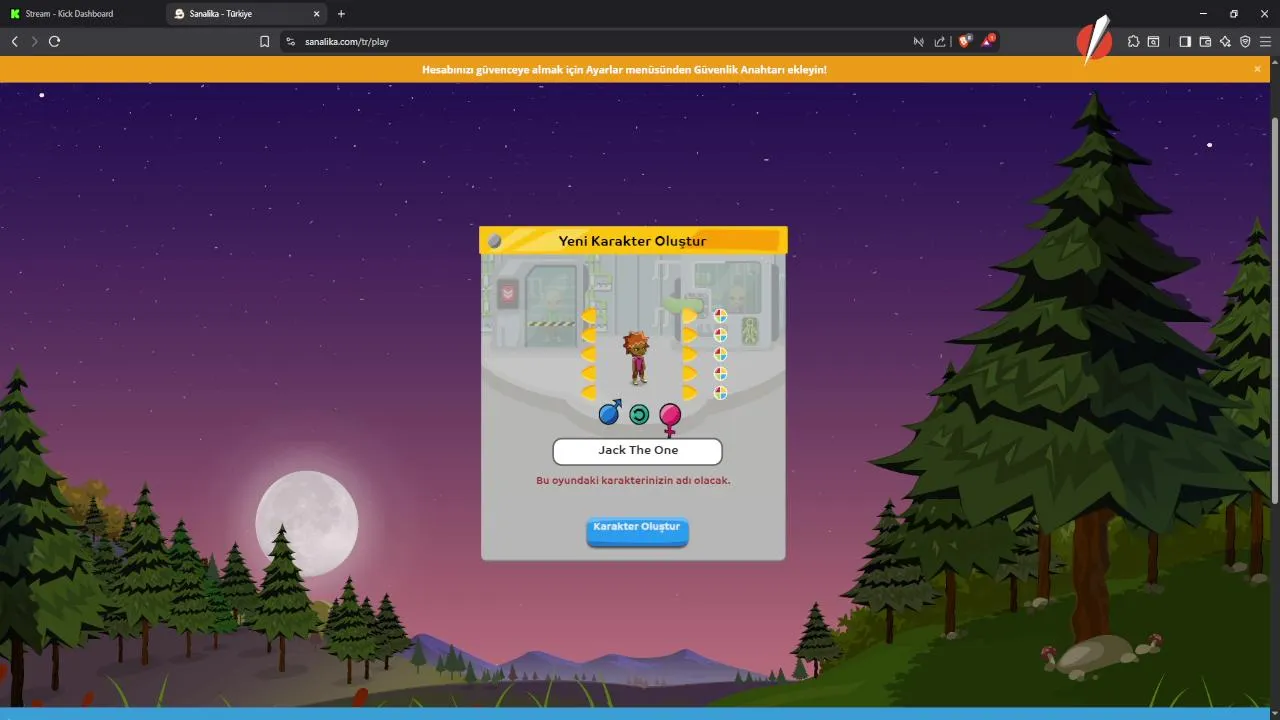Select the blue male gender symbol

(x=610, y=412)
